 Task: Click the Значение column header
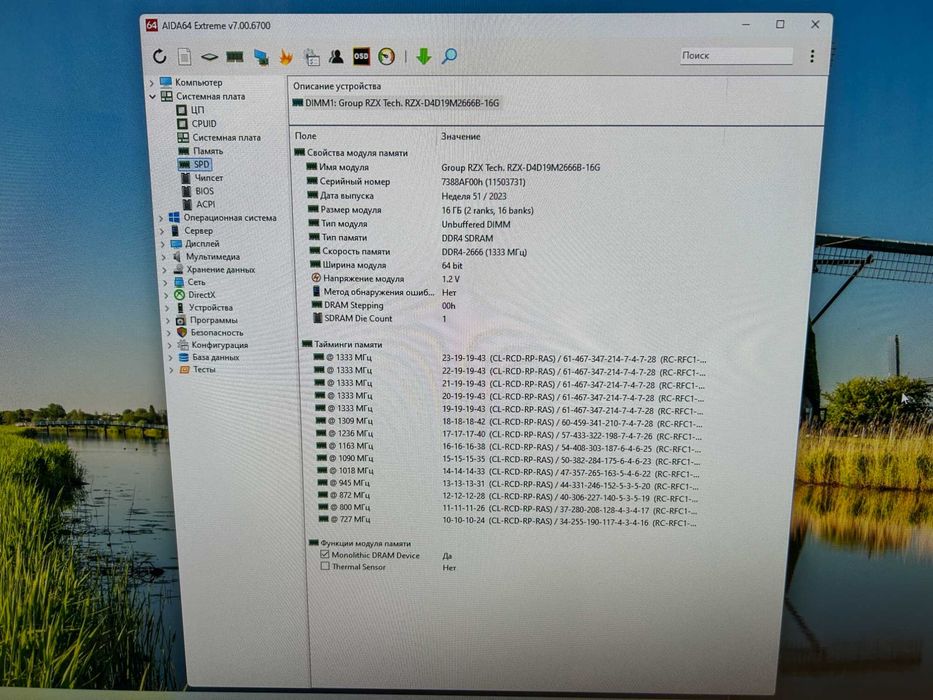point(461,137)
